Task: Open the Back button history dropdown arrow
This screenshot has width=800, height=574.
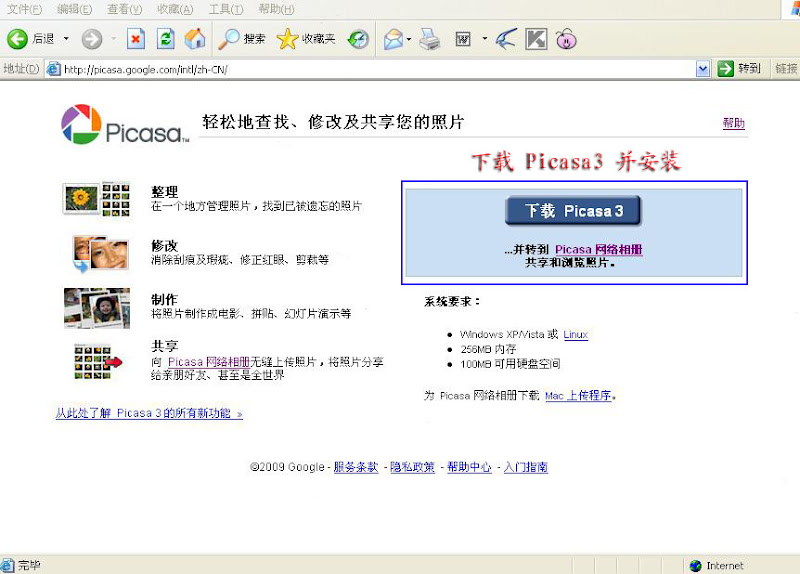Action: (66, 39)
